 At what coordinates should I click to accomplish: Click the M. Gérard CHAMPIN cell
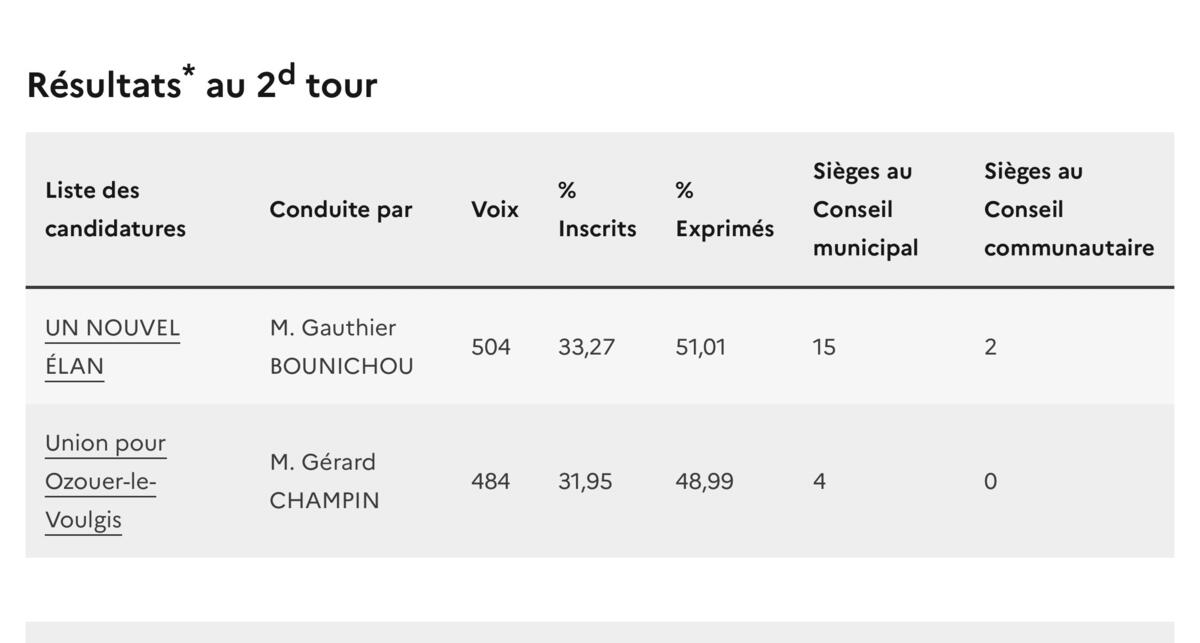click(324, 481)
